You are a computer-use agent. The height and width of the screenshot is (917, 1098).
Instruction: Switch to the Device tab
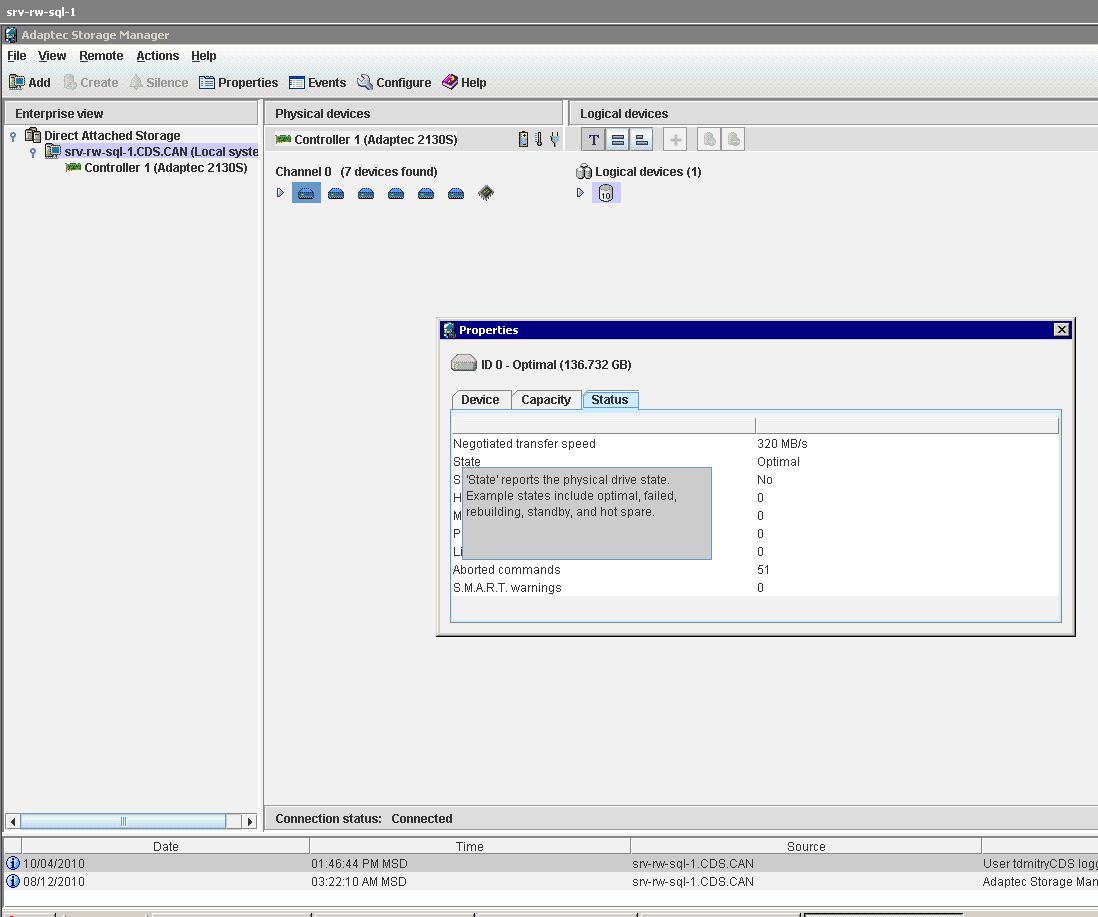480,400
